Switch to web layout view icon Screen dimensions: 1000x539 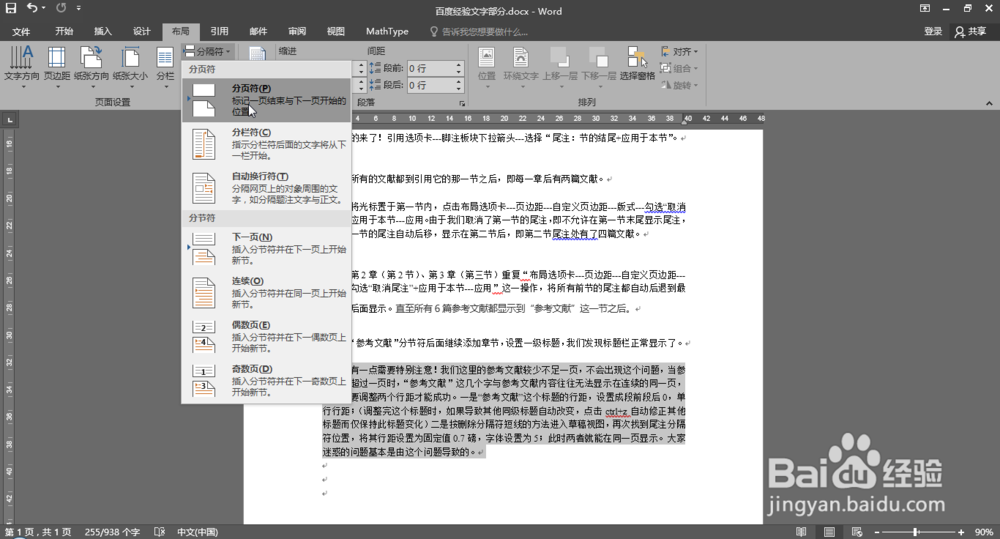pyautogui.click(x=857, y=531)
